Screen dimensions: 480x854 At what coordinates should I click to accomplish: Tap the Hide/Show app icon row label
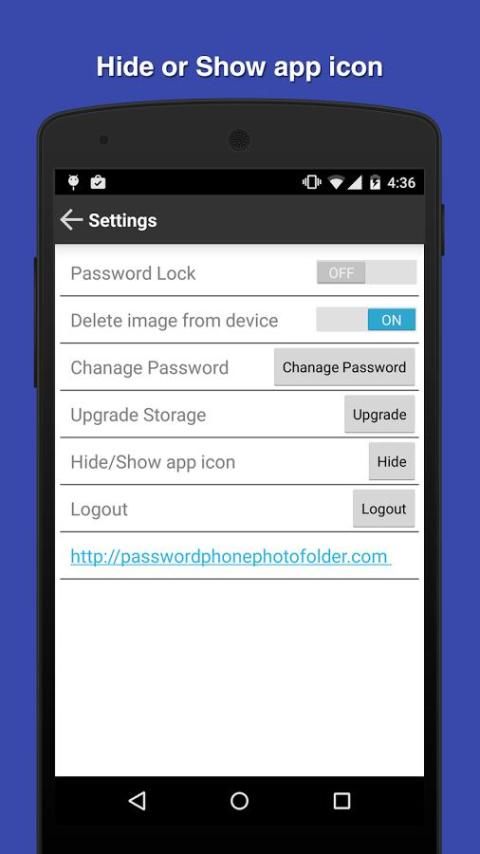pyautogui.click(x=153, y=462)
